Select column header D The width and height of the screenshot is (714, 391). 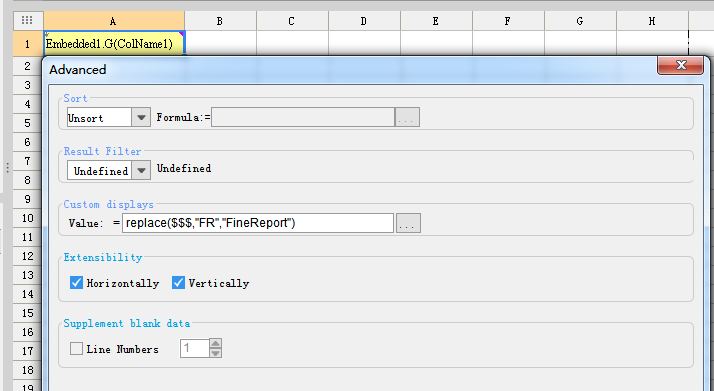click(x=364, y=21)
